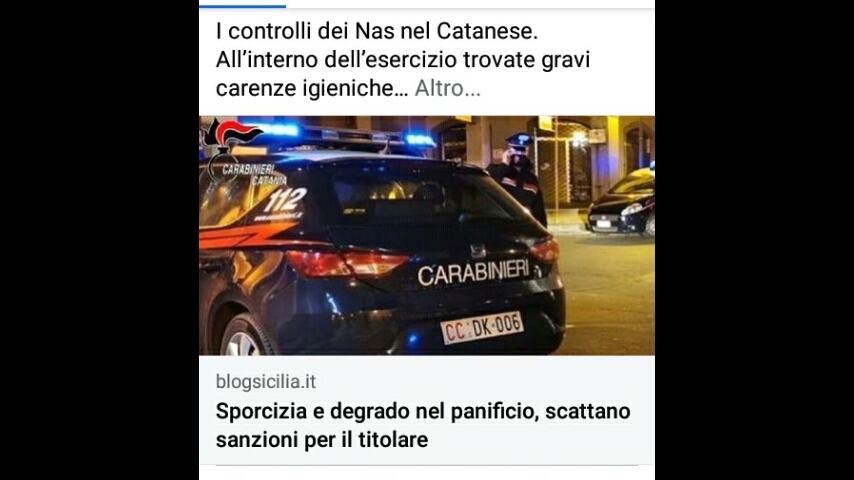This screenshot has width=854, height=480.
Task: Click the 'I controlli dei Nas nel Catanese' text
Action: [x=377, y=31]
